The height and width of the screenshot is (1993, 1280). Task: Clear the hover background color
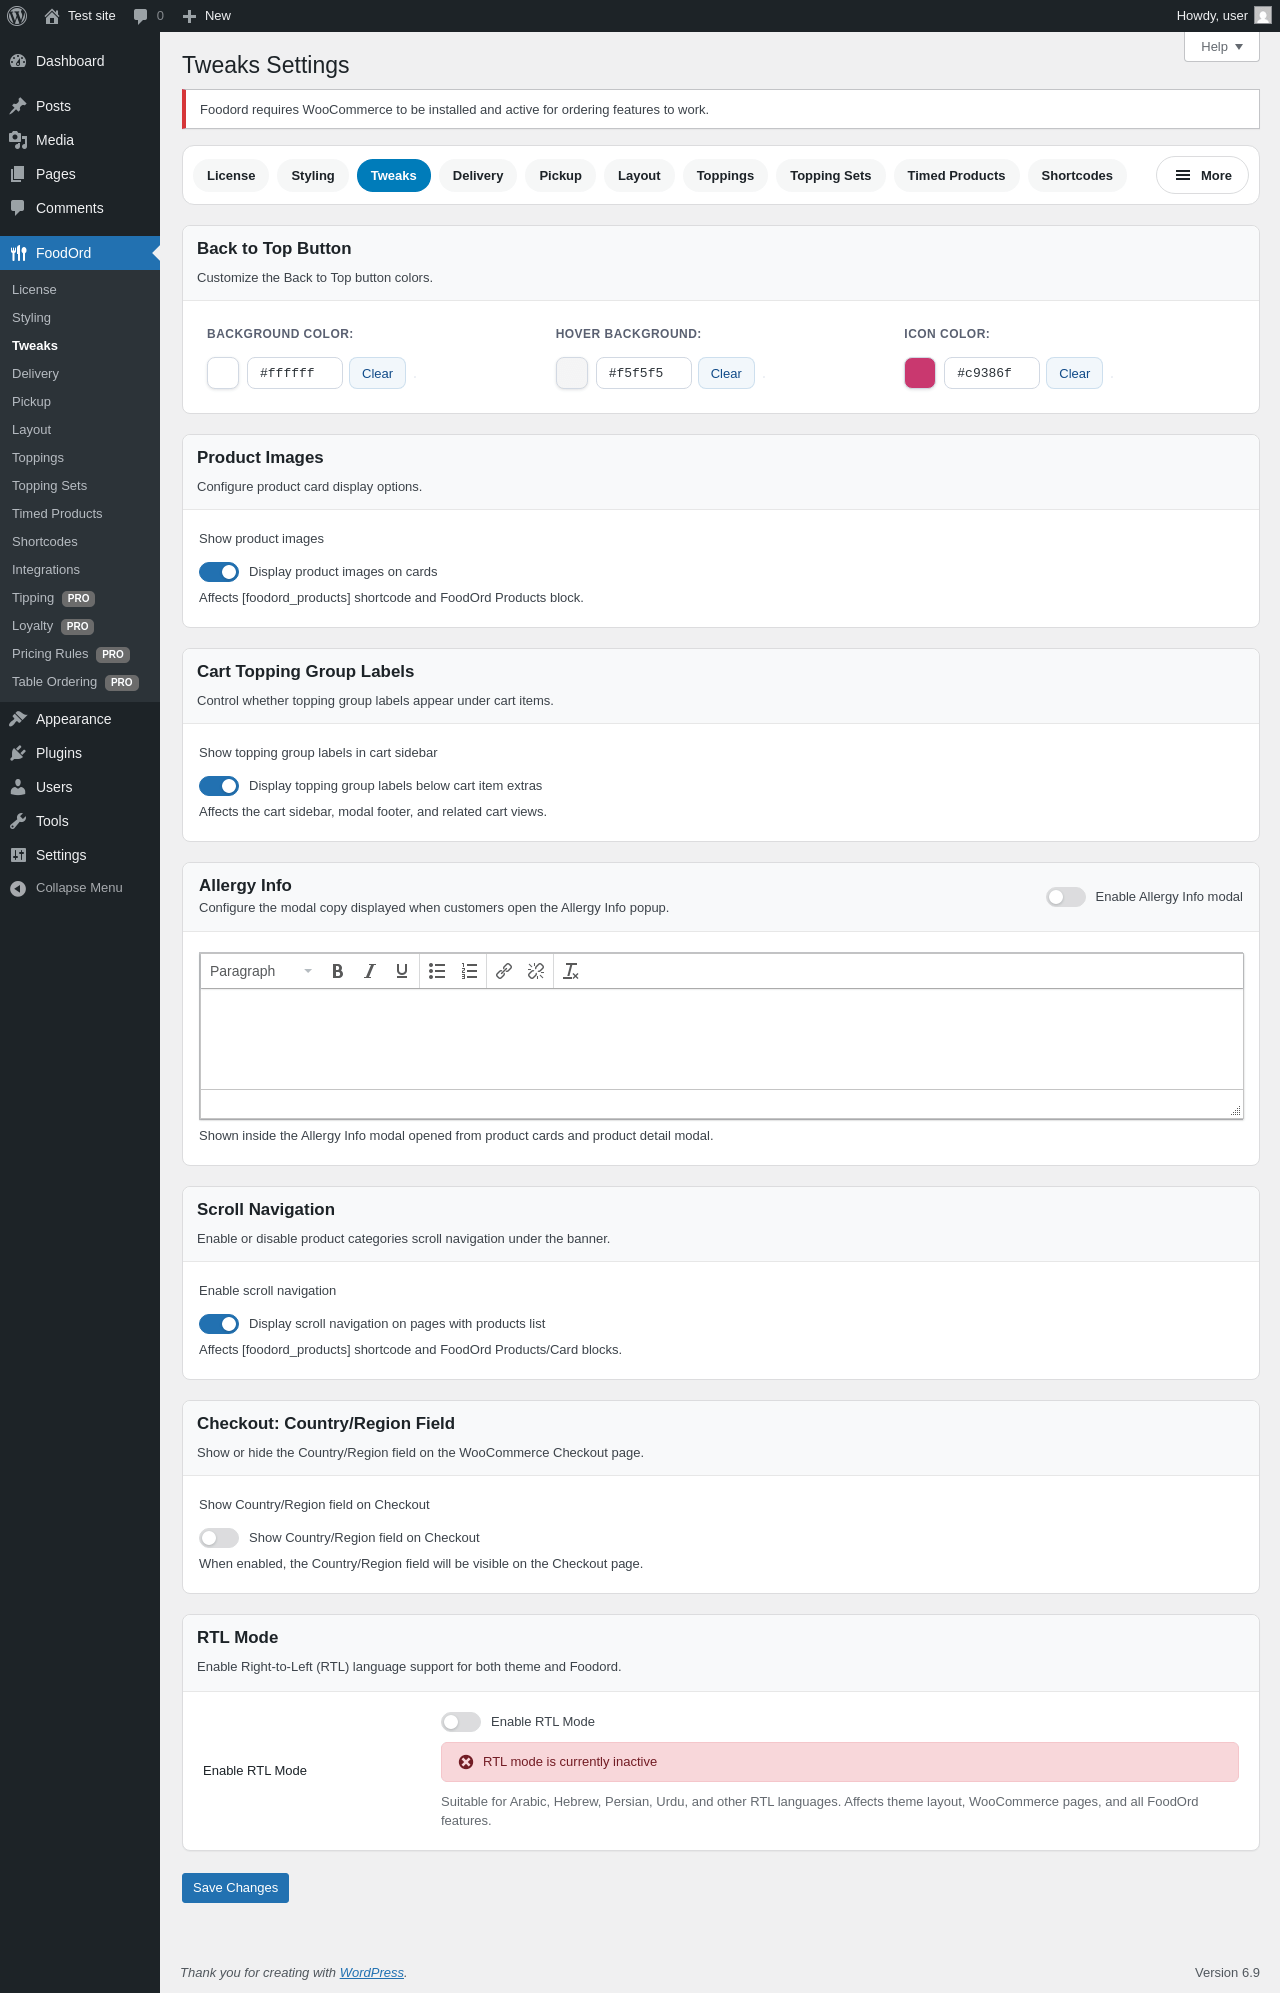(x=726, y=374)
